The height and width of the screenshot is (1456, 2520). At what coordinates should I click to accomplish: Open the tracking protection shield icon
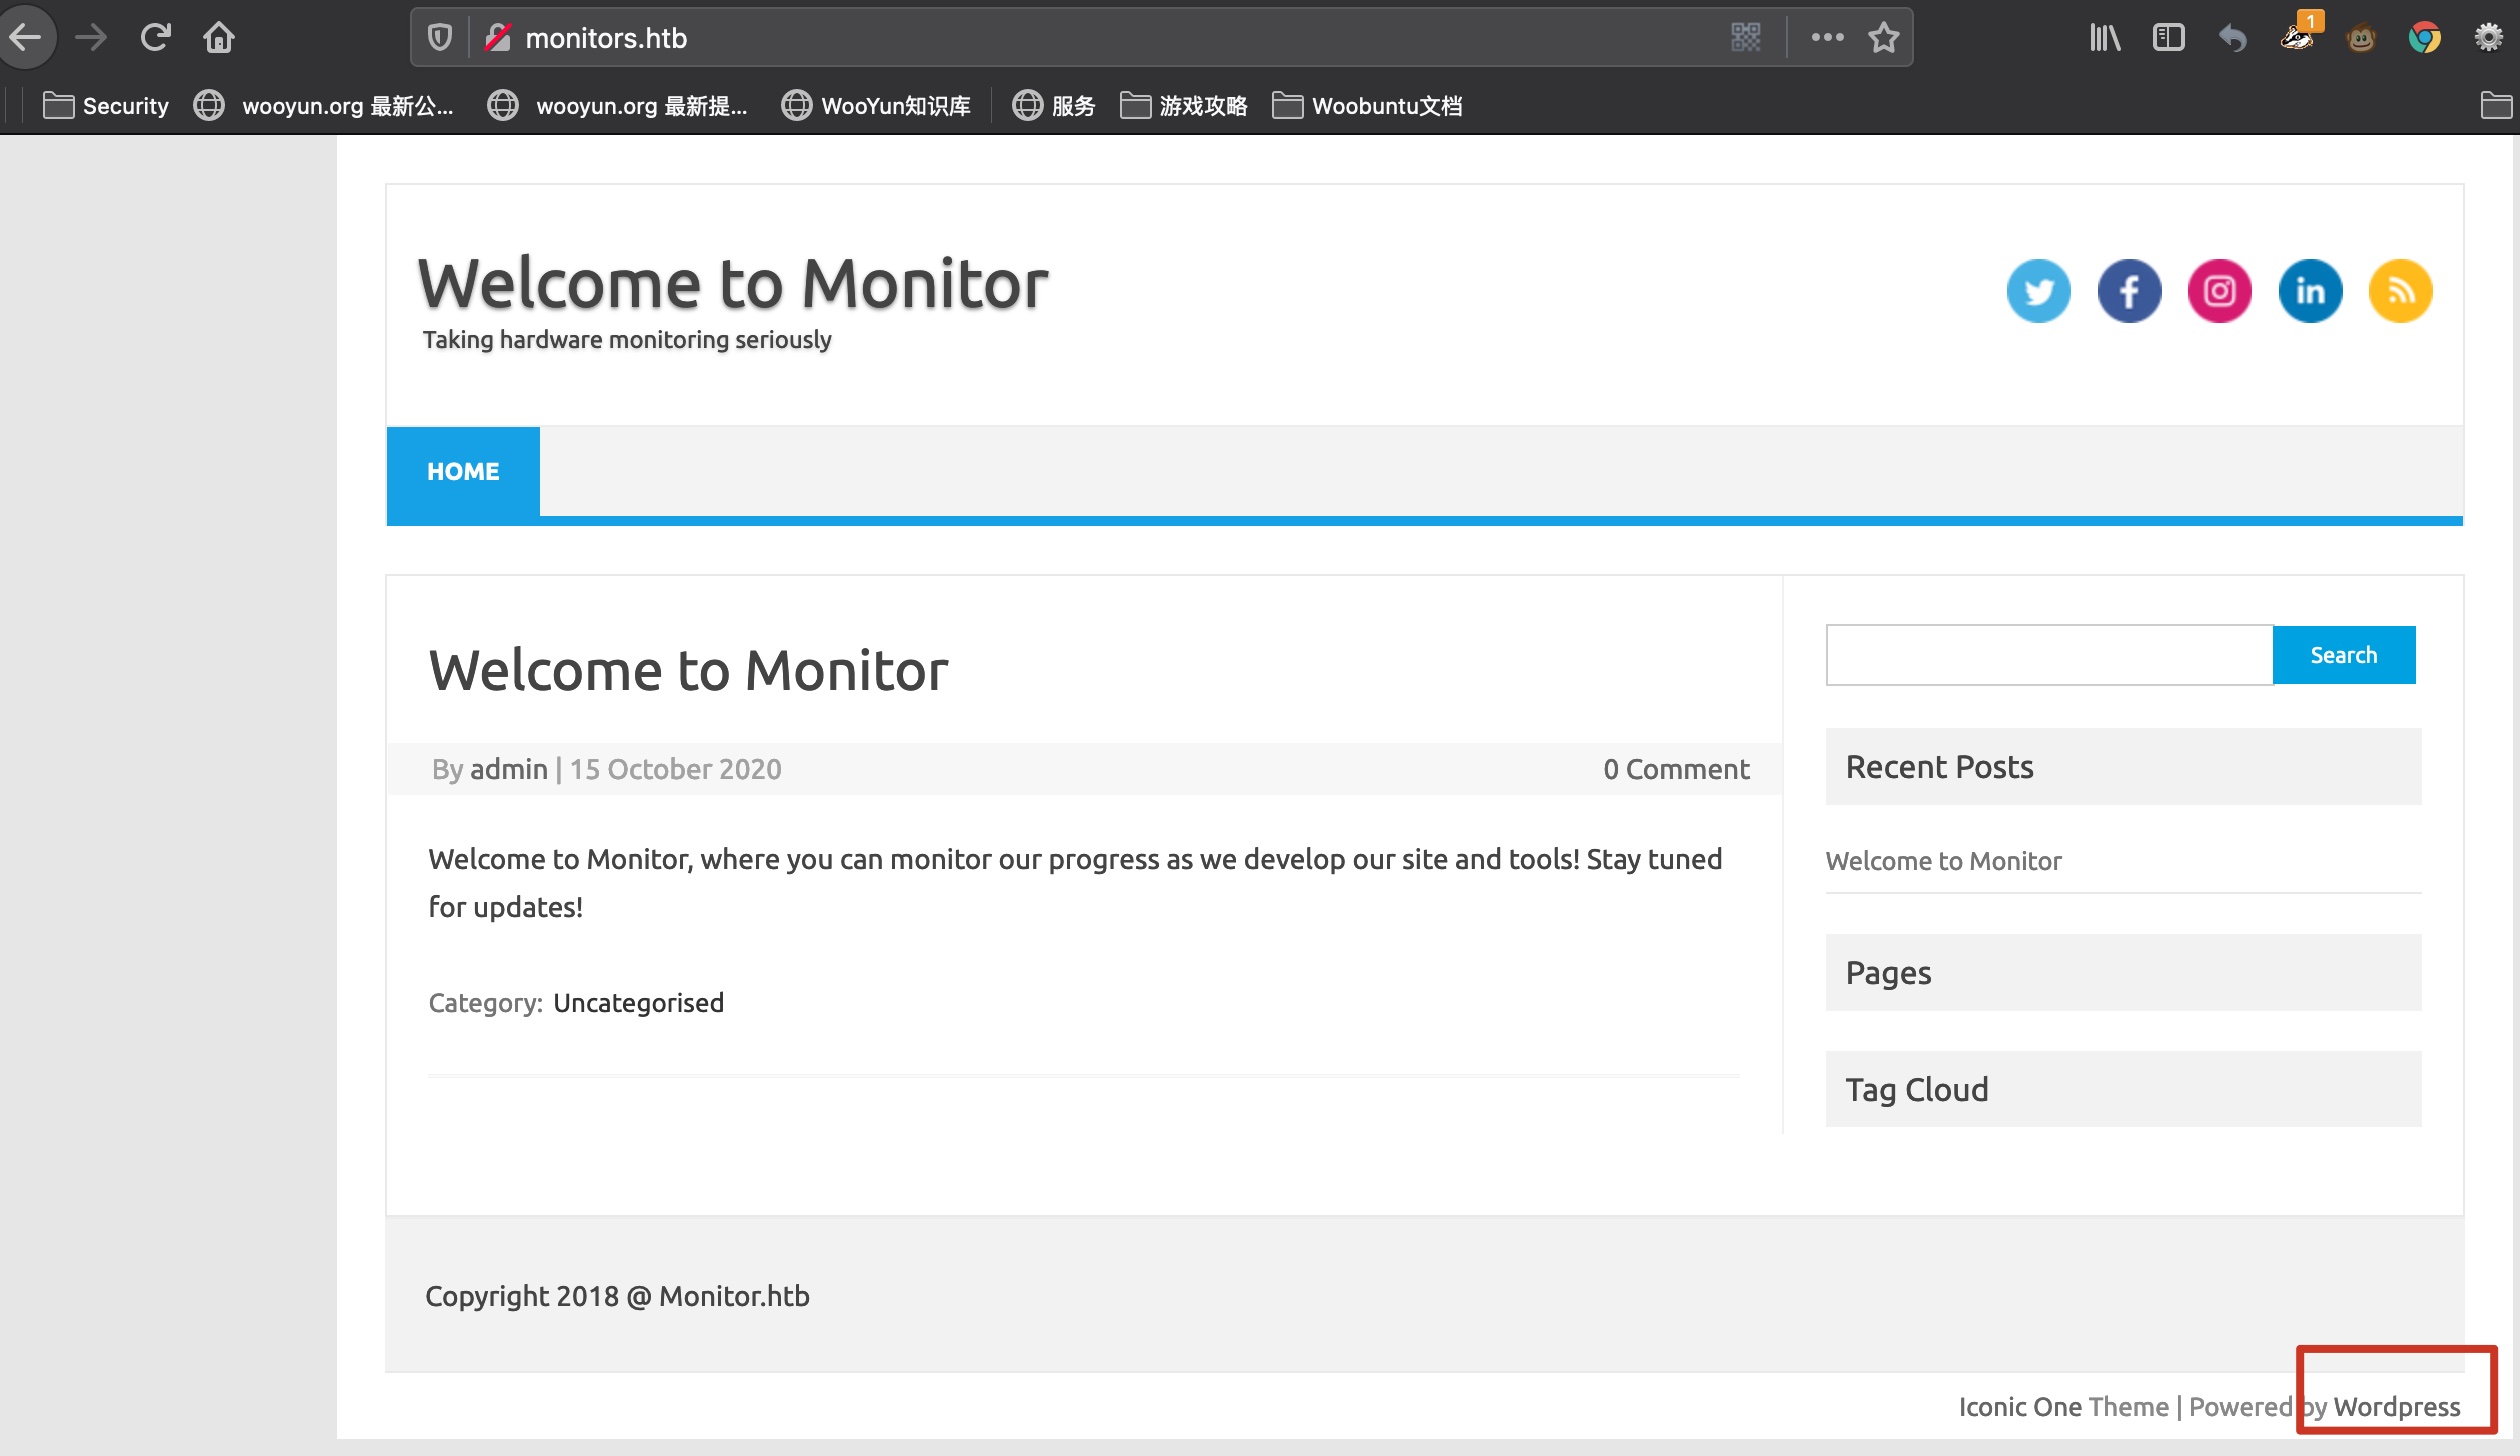(440, 38)
